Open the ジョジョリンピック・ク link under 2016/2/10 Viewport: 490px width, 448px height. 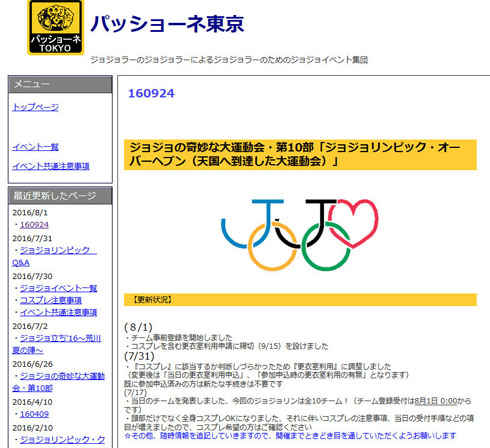tap(62, 440)
